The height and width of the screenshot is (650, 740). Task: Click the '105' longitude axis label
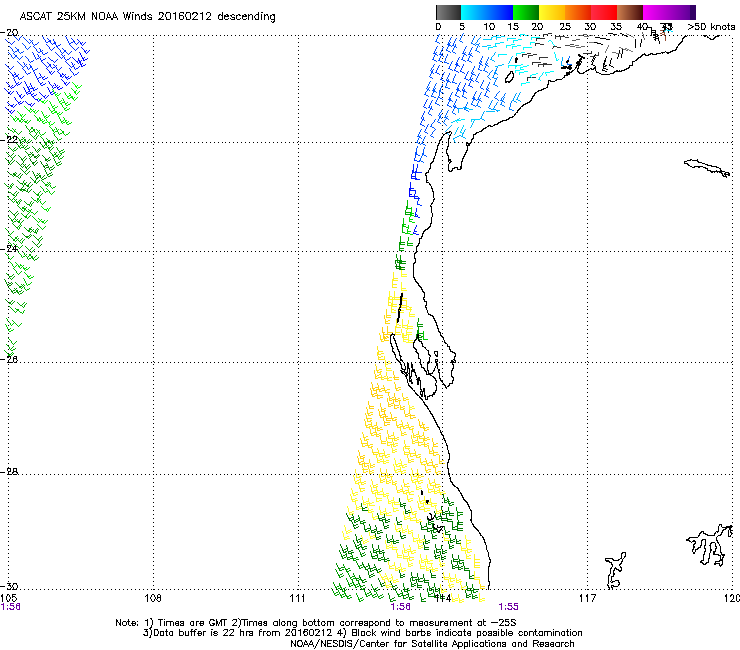pyautogui.click(x=8, y=598)
